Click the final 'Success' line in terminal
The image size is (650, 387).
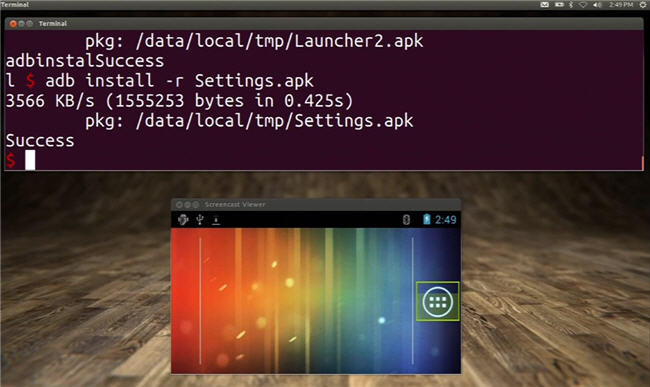pos(40,140)
